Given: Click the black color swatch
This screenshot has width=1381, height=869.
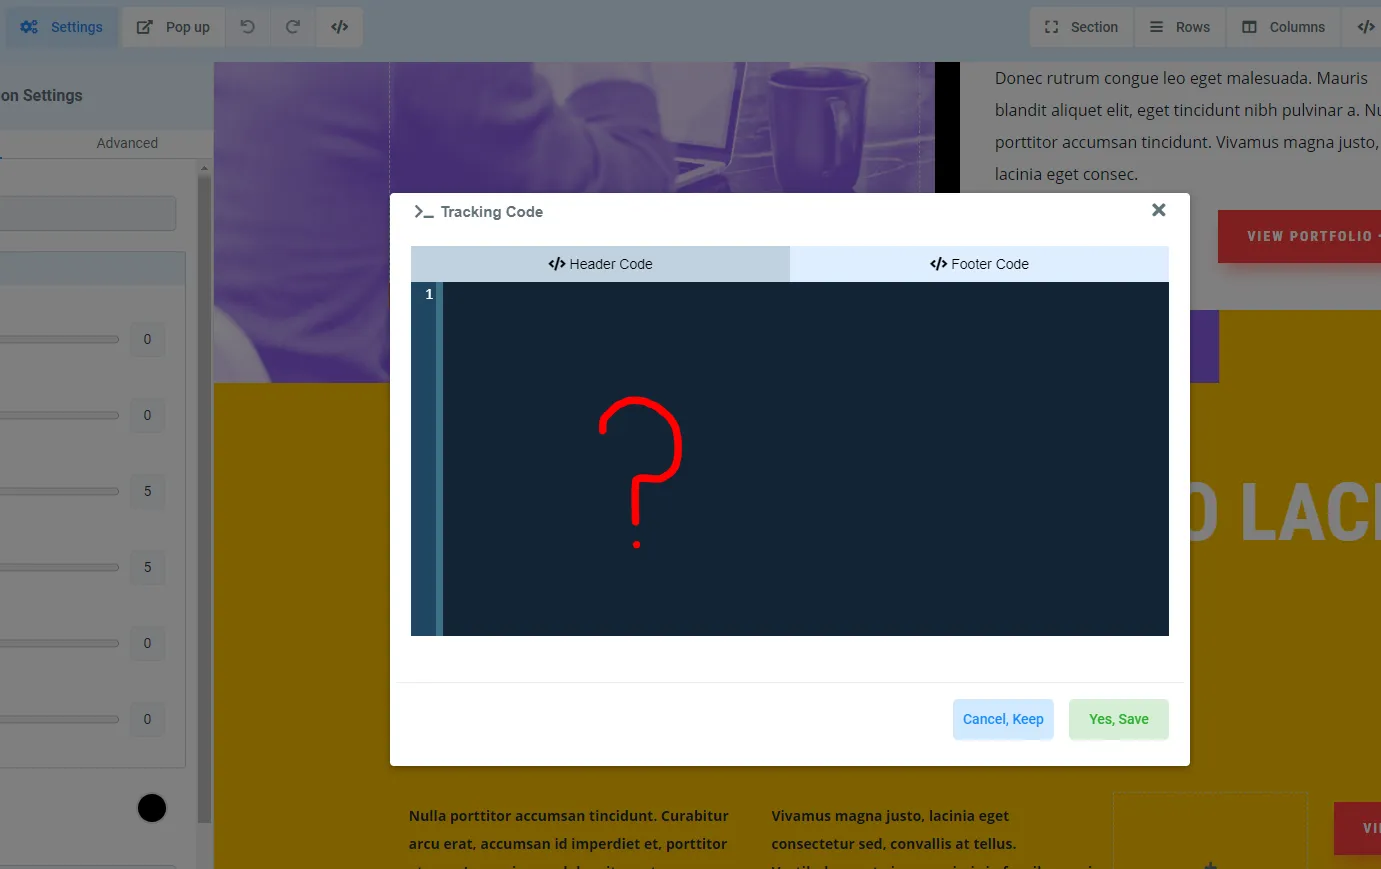Looking at the screenshot, I should point(152,808).
